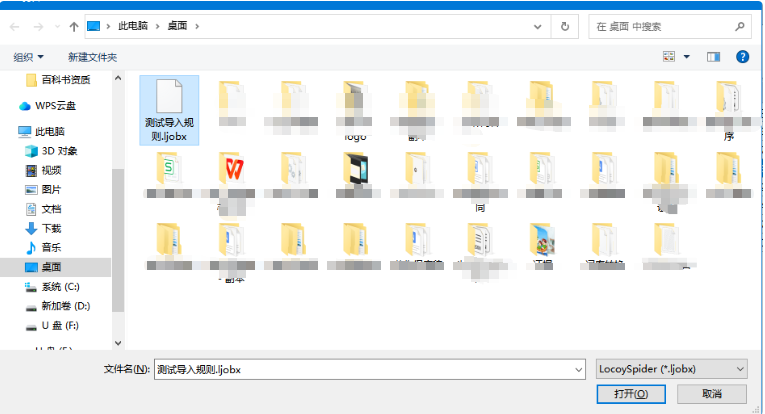Viewport: 765px width, 414px height.
Task: Open the view options dropdown arrow
Action: coord(686,57)
